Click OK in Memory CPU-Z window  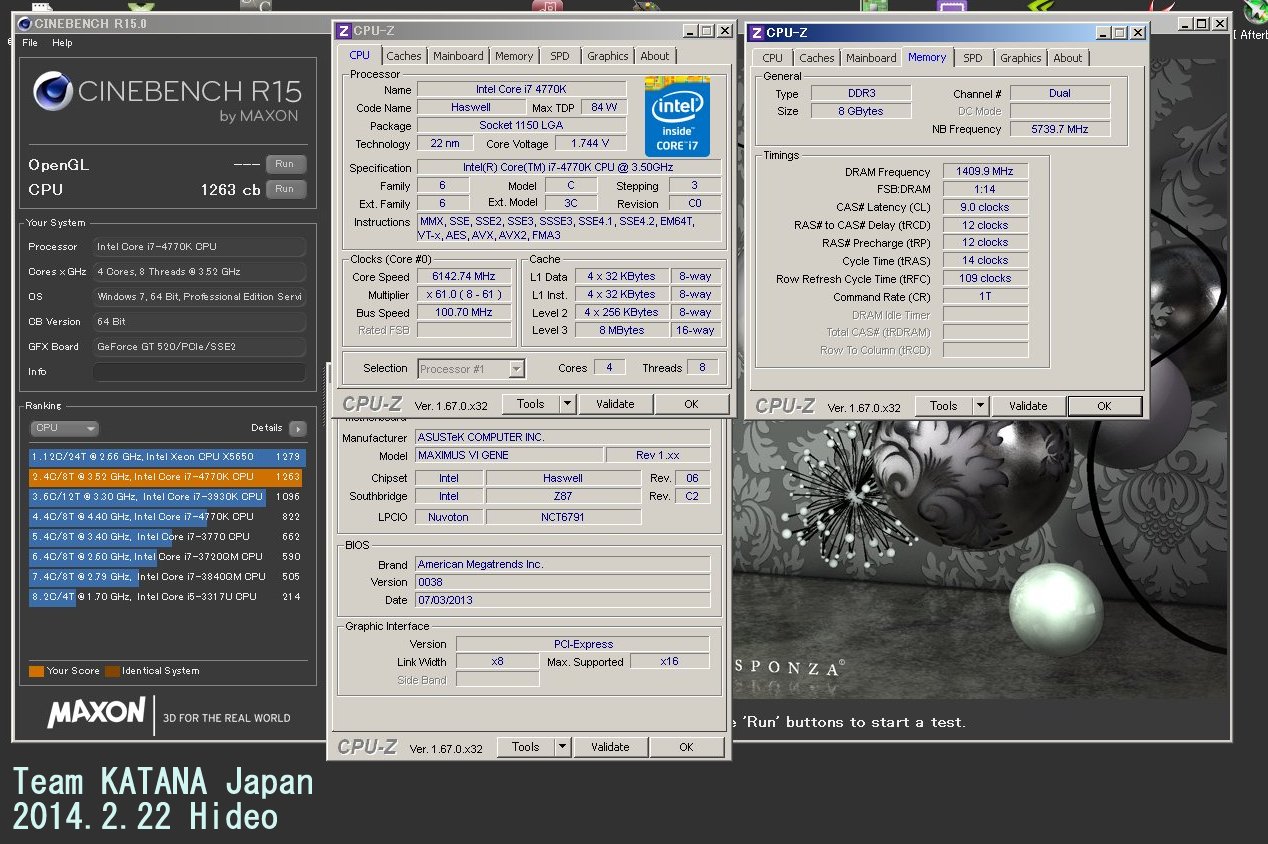[1104, 406]
